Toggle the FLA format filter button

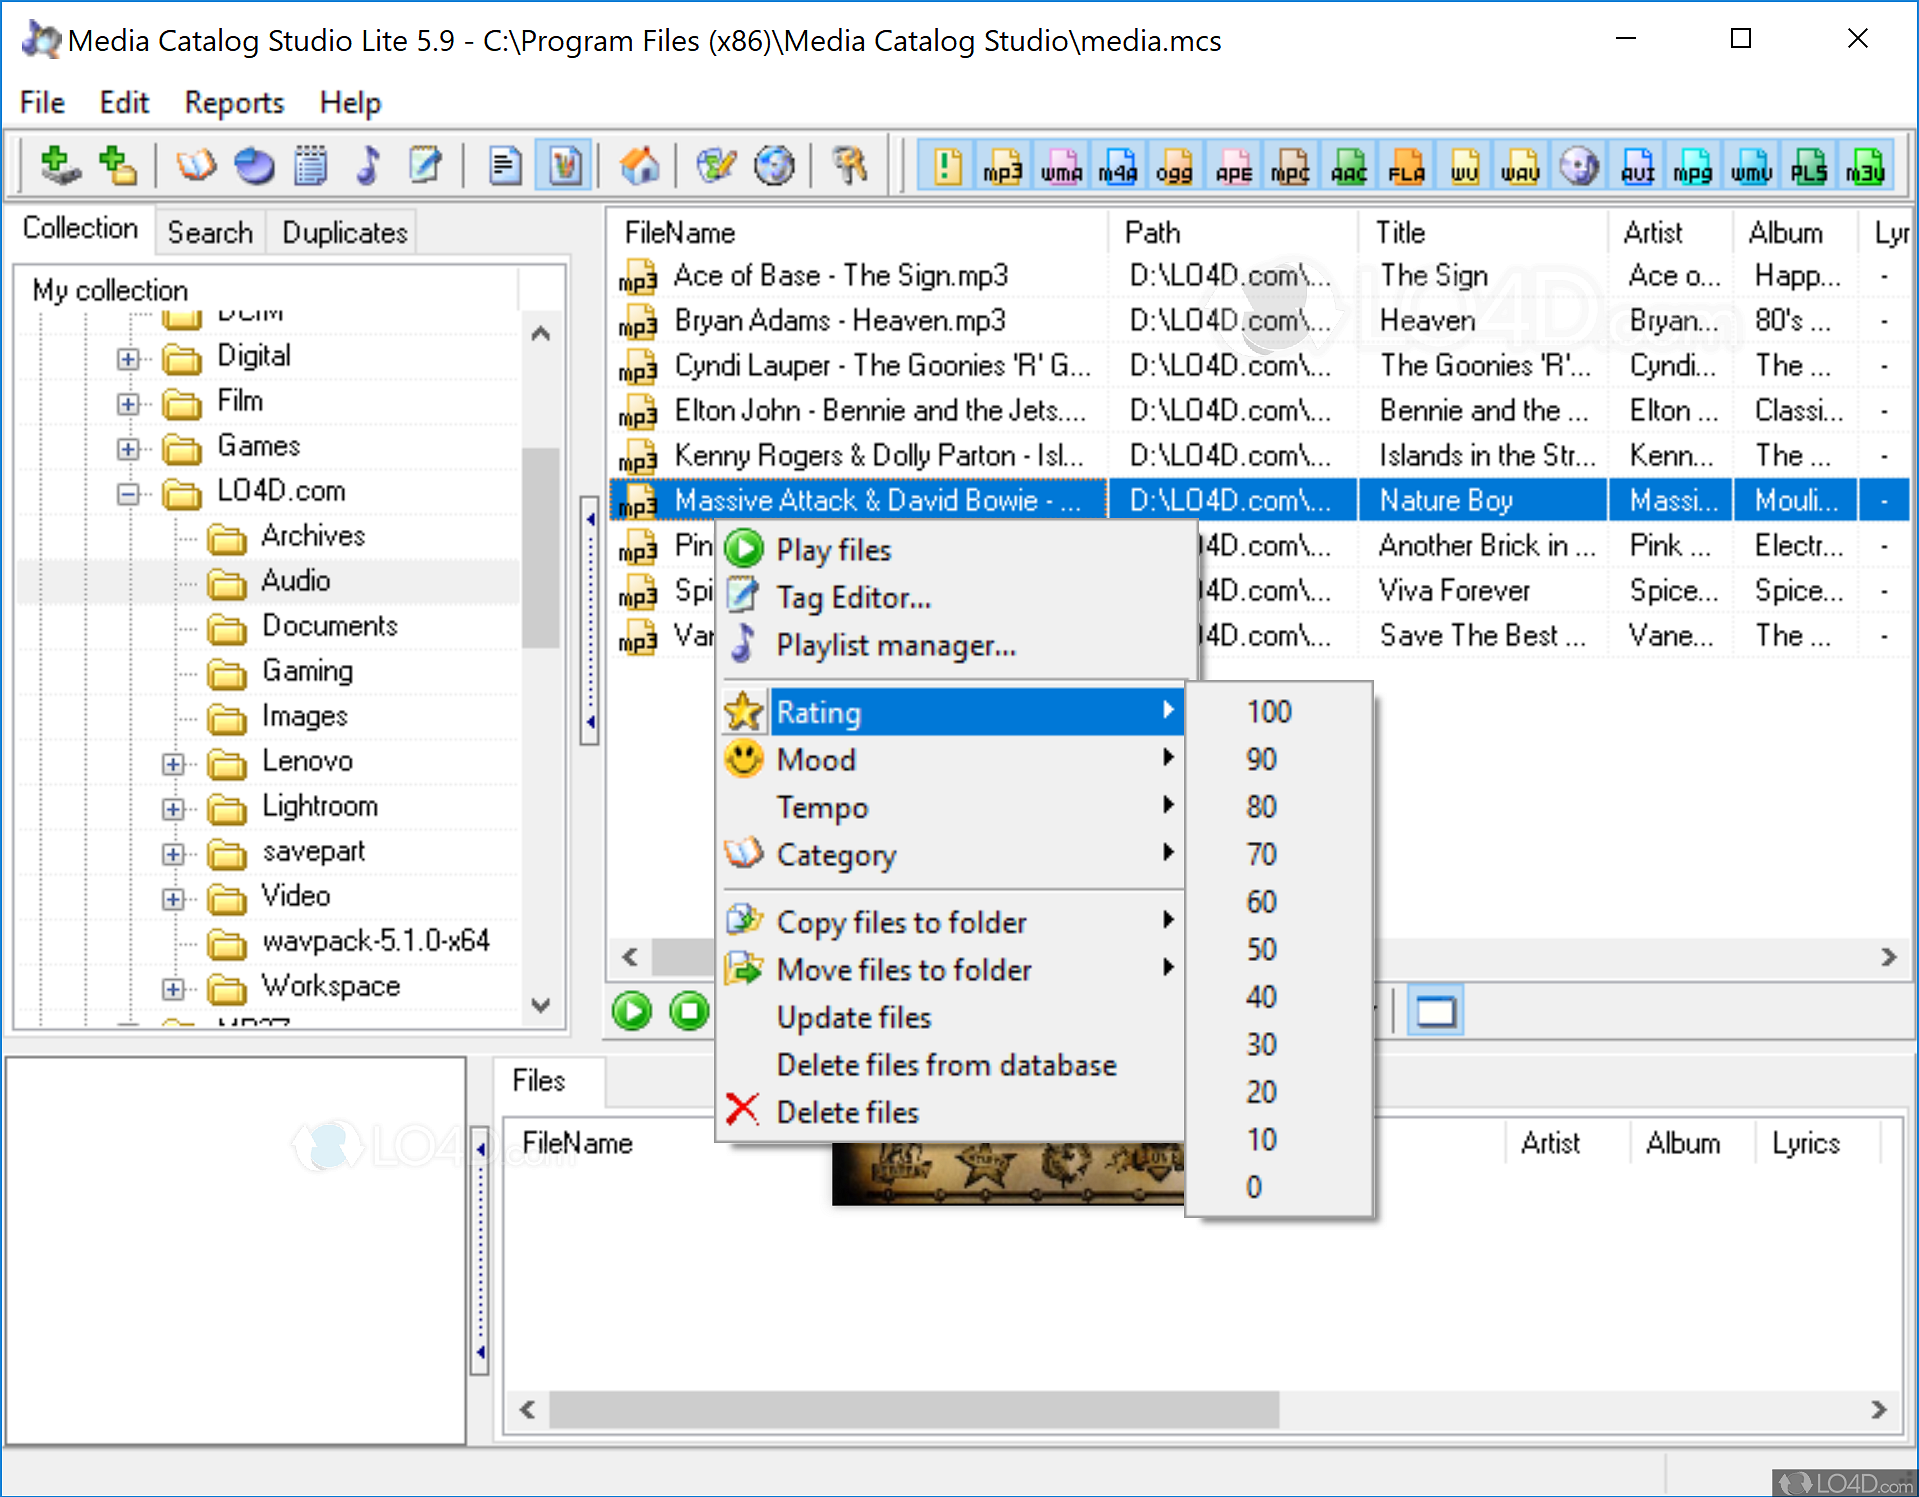click(x=1406, y=165)
